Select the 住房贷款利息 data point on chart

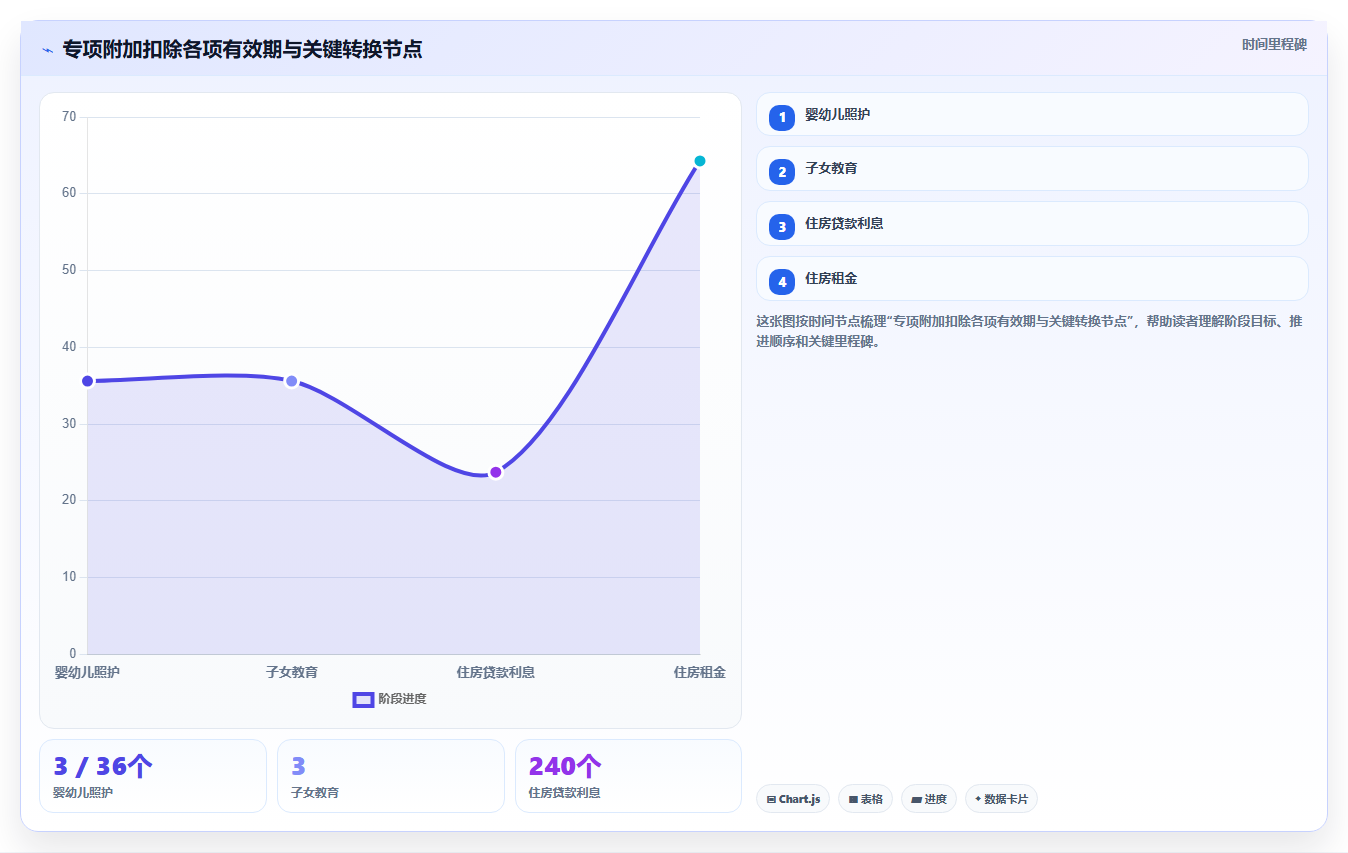click(x=496, y=472)
